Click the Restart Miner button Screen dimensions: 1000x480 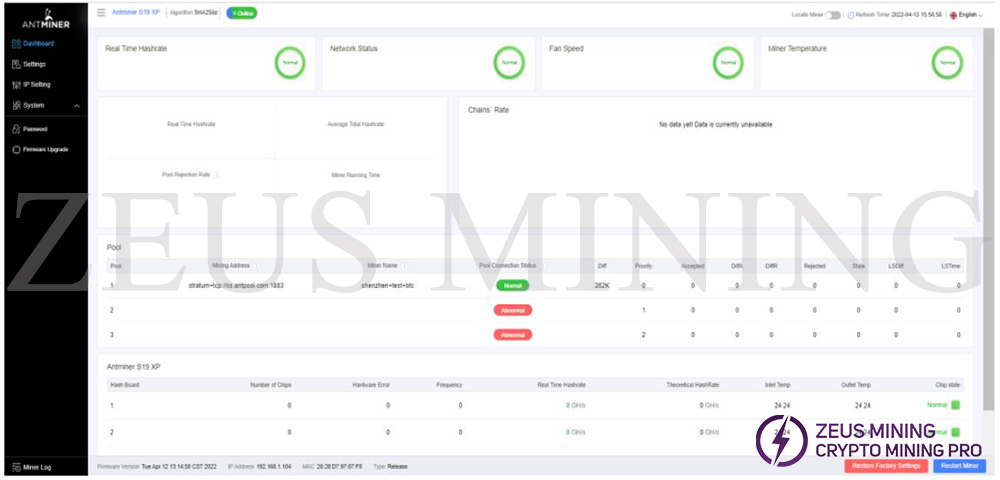click(x=959, y=466)
